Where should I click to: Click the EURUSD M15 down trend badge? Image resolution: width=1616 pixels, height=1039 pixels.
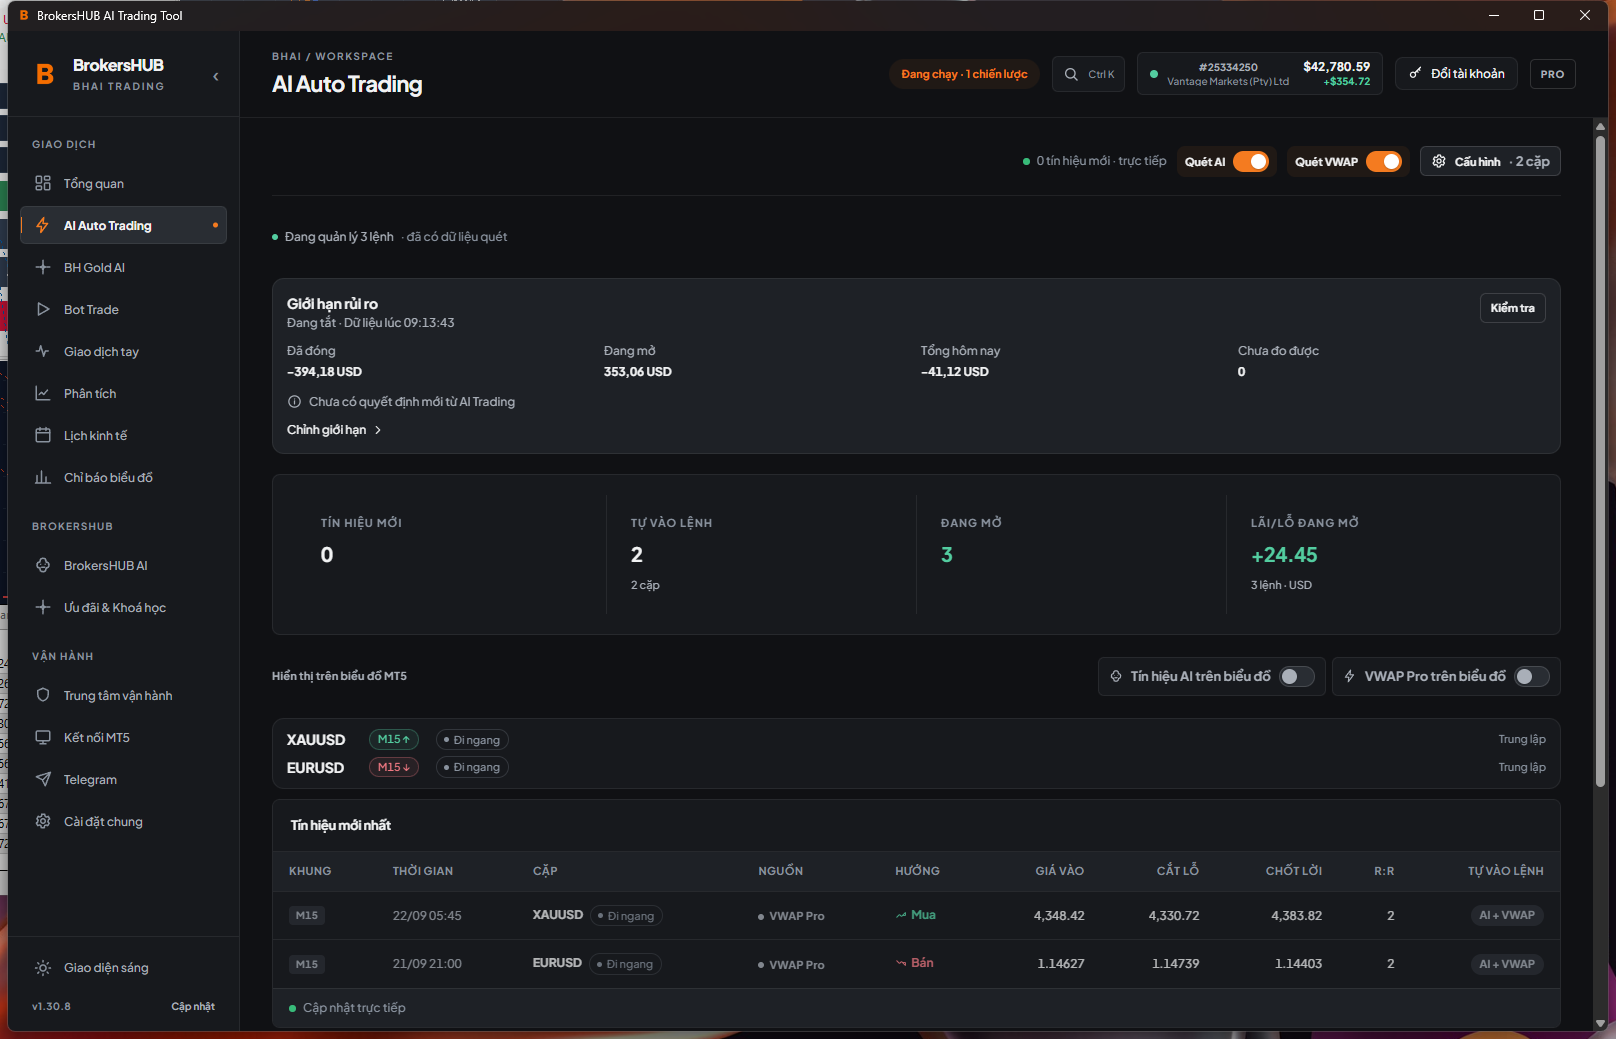pyautogui.click(x=394, y=767)
